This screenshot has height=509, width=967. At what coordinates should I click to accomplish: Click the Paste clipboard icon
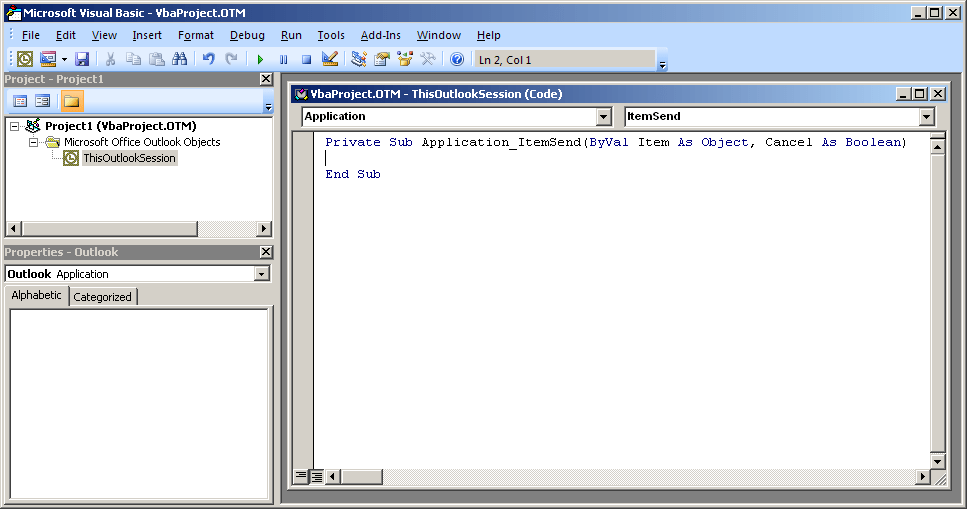pos(157,59)
